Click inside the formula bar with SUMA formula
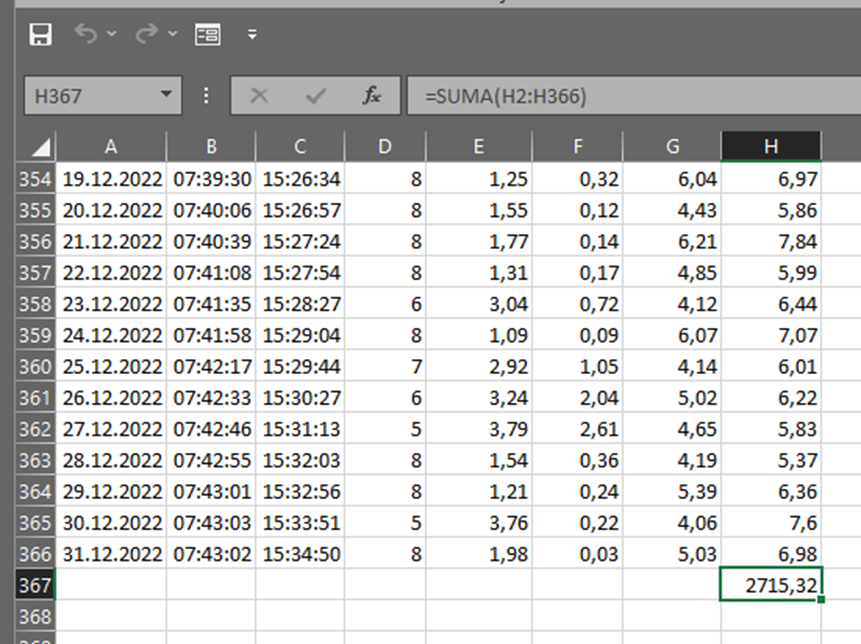Viewport: 861px width, 644px height. pos(630,96)
